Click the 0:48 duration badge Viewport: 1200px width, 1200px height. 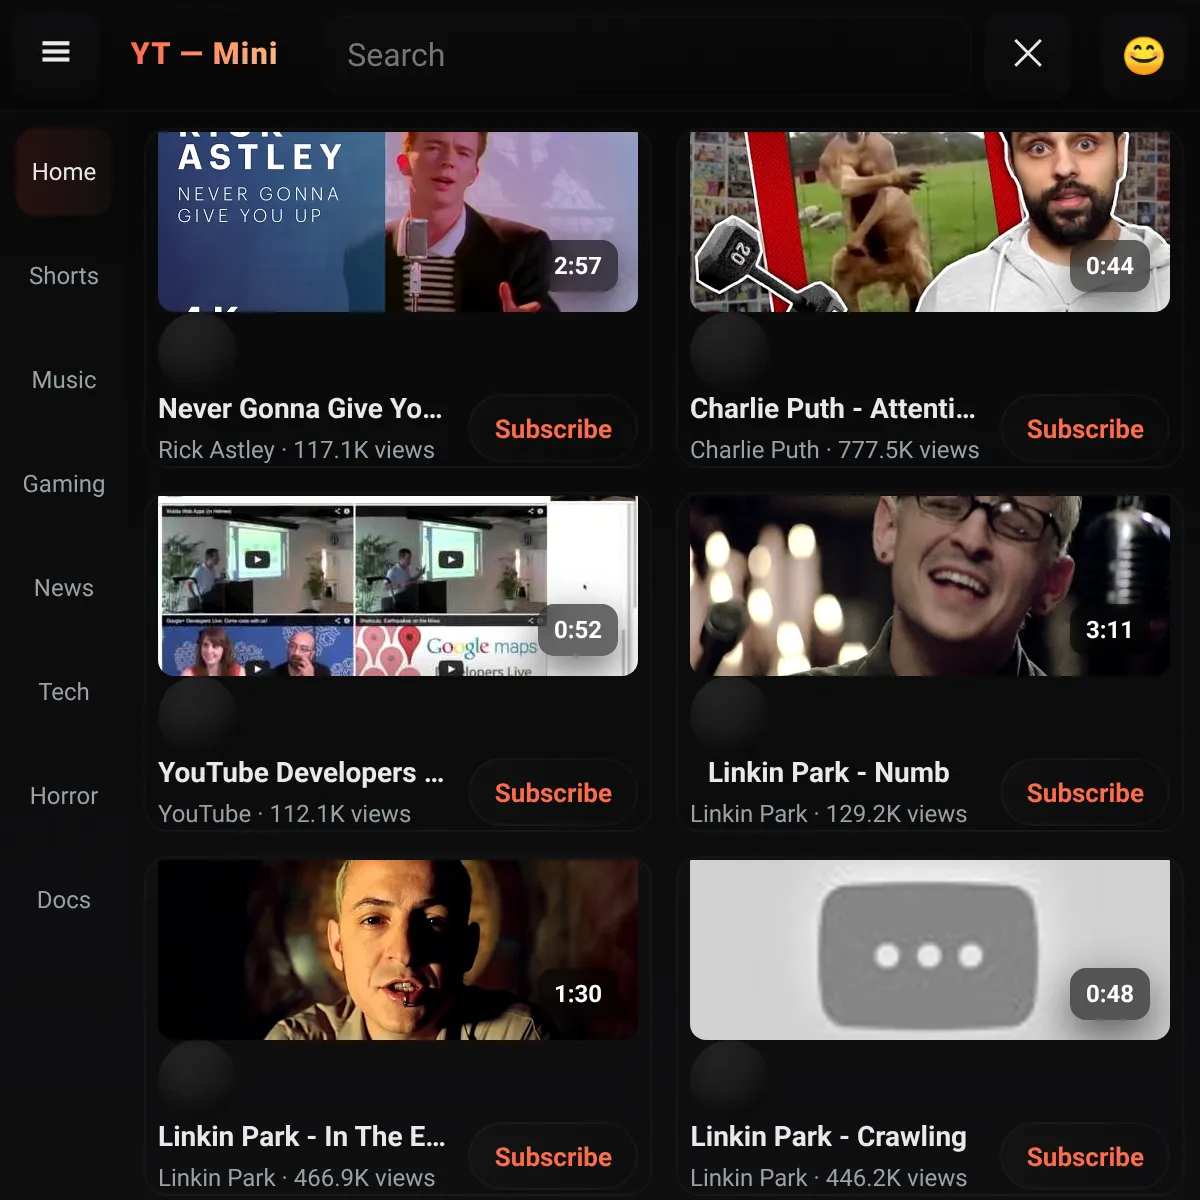tap(1110, 994)
